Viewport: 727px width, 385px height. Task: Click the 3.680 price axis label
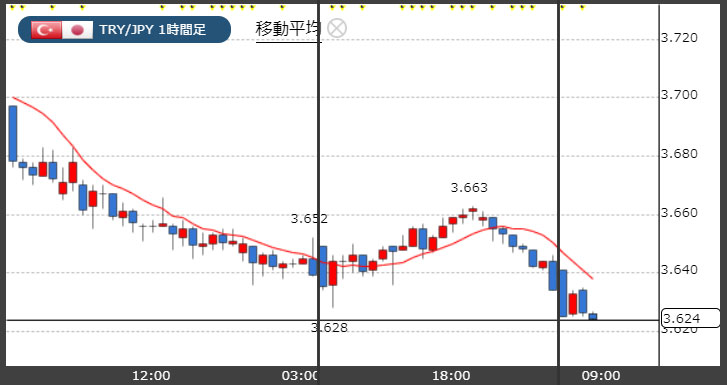pyautogui.click(x=679, y=154)
